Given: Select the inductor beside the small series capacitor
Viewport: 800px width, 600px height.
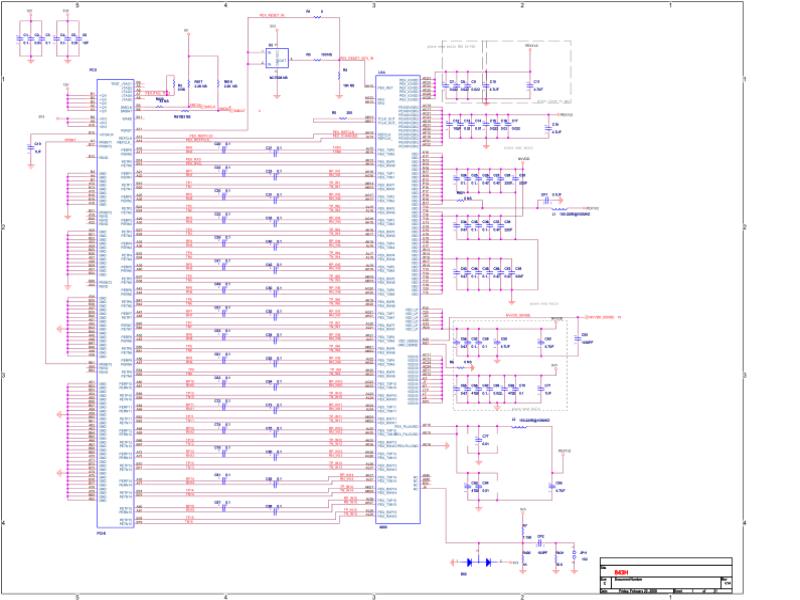Looking at the screenshot, I should (x=560, y=209).
